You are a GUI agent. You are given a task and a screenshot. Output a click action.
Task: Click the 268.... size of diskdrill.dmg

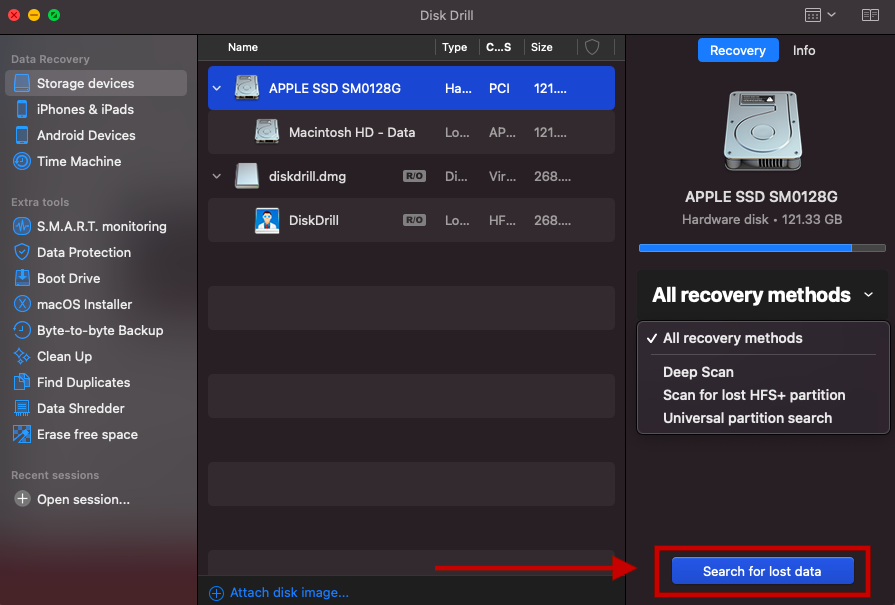pos(552,176)
